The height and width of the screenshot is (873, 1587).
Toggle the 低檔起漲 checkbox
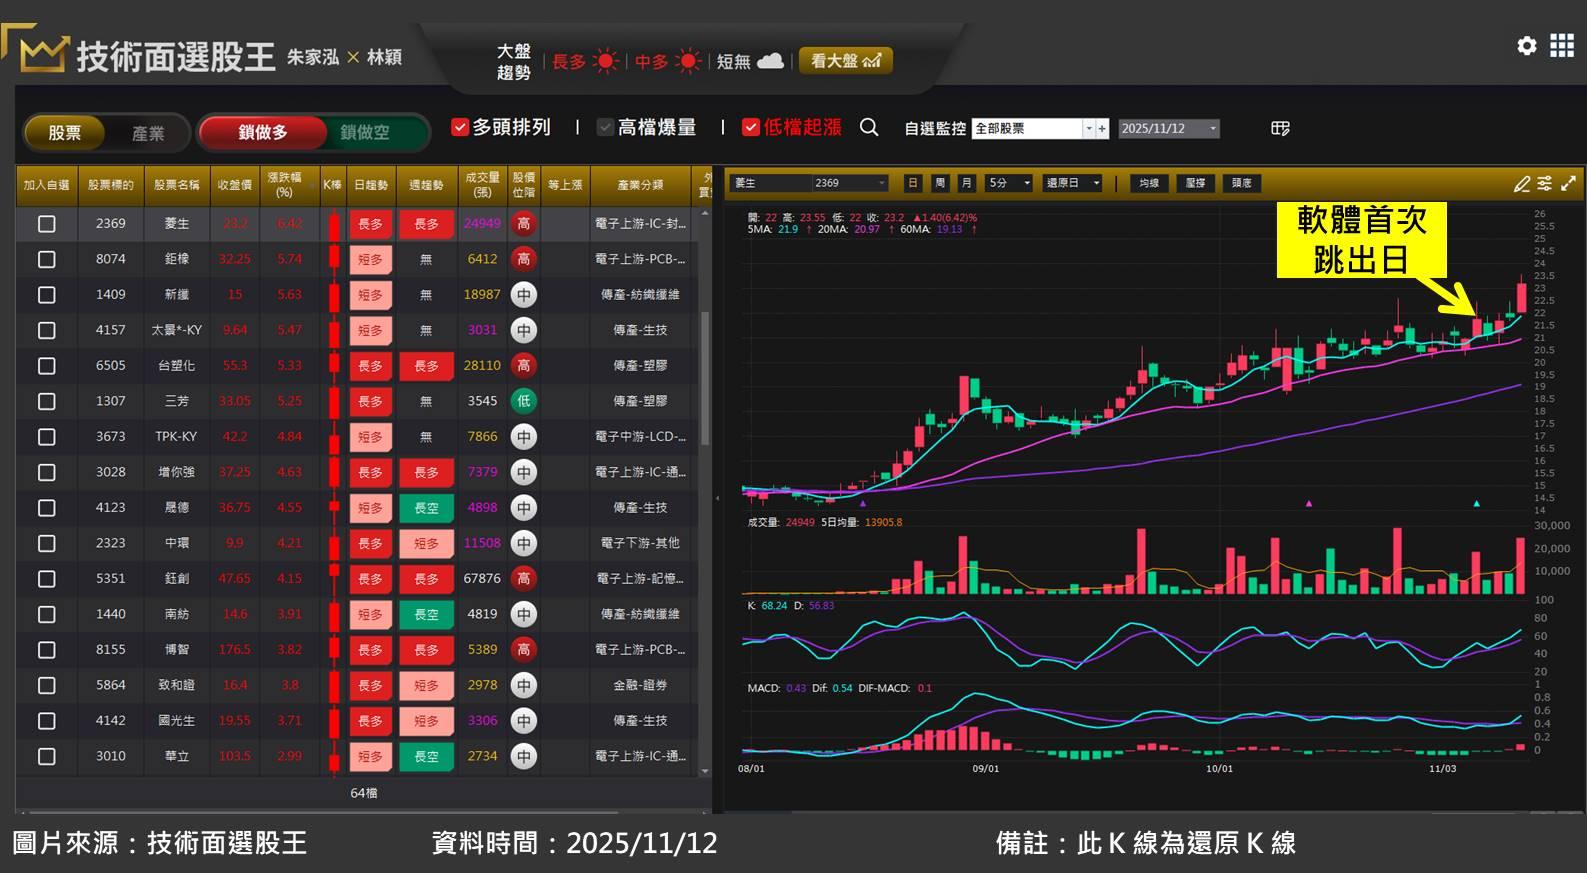pyautogui.click(x=751, y=127)
